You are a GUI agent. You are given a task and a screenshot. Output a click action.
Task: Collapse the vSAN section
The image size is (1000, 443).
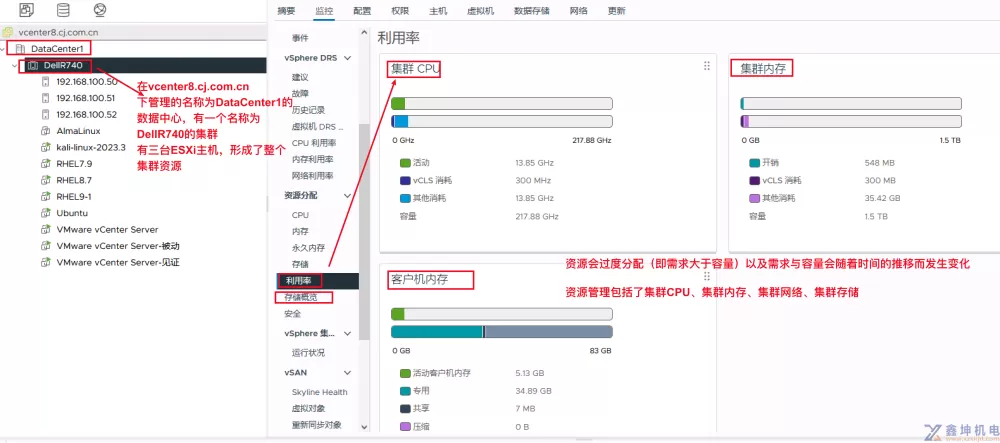pyautogui.click(x=348, y=372)
